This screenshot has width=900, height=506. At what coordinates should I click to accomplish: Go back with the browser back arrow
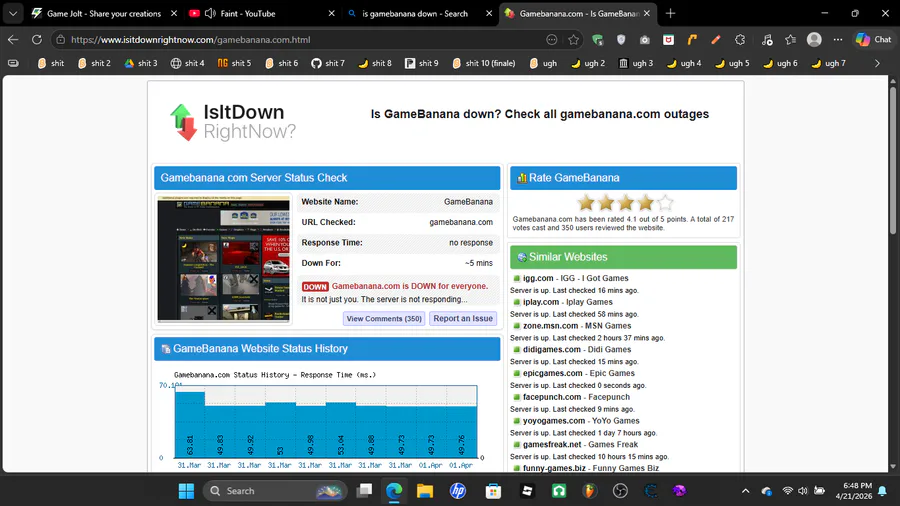[13, 40]
